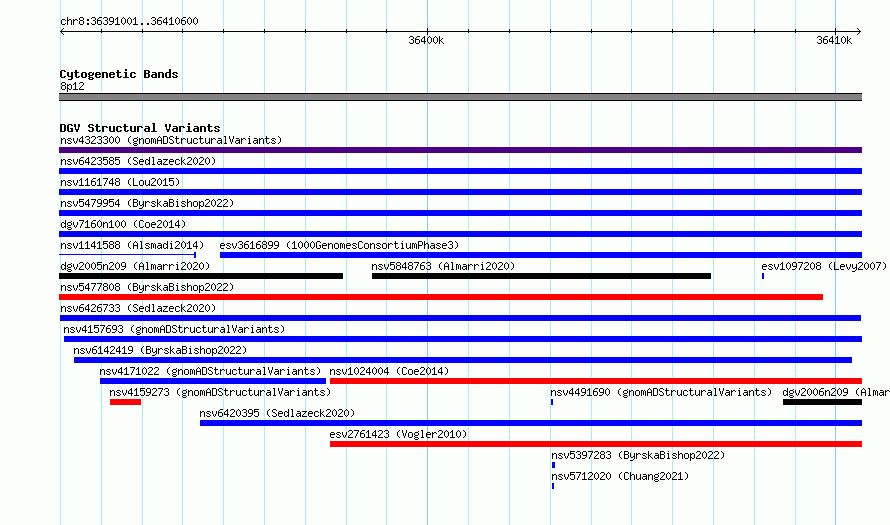Image resolution: width=890 pixels, height=525 pixels.
Task: Open nsv5479954 (ByrskaBishop2022) label
Action: pos(147,203)
